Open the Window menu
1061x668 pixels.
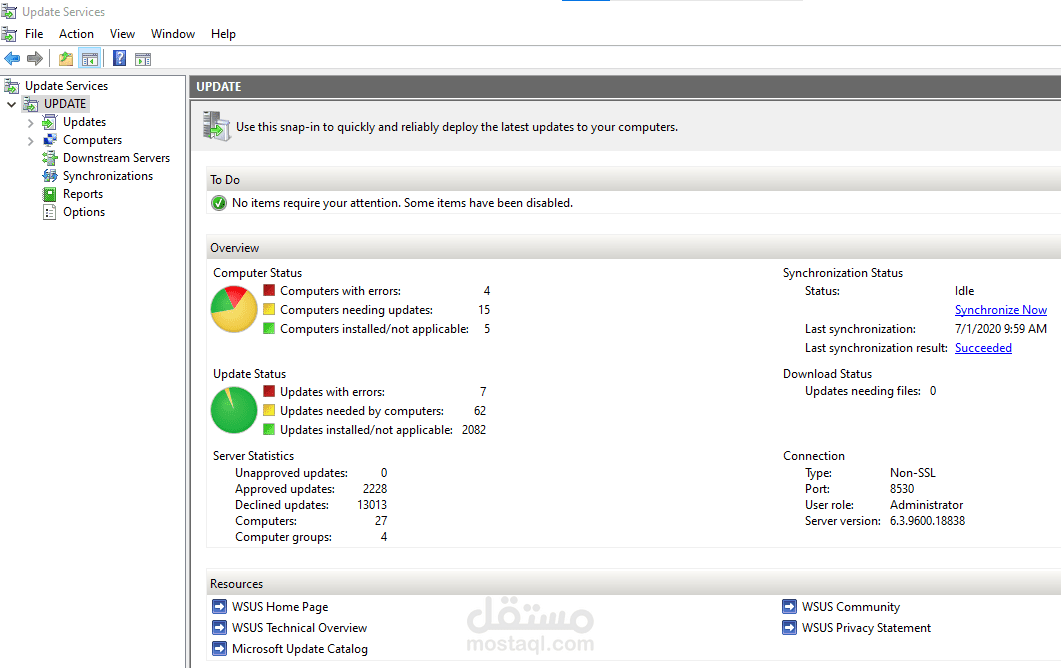point(173,34)
